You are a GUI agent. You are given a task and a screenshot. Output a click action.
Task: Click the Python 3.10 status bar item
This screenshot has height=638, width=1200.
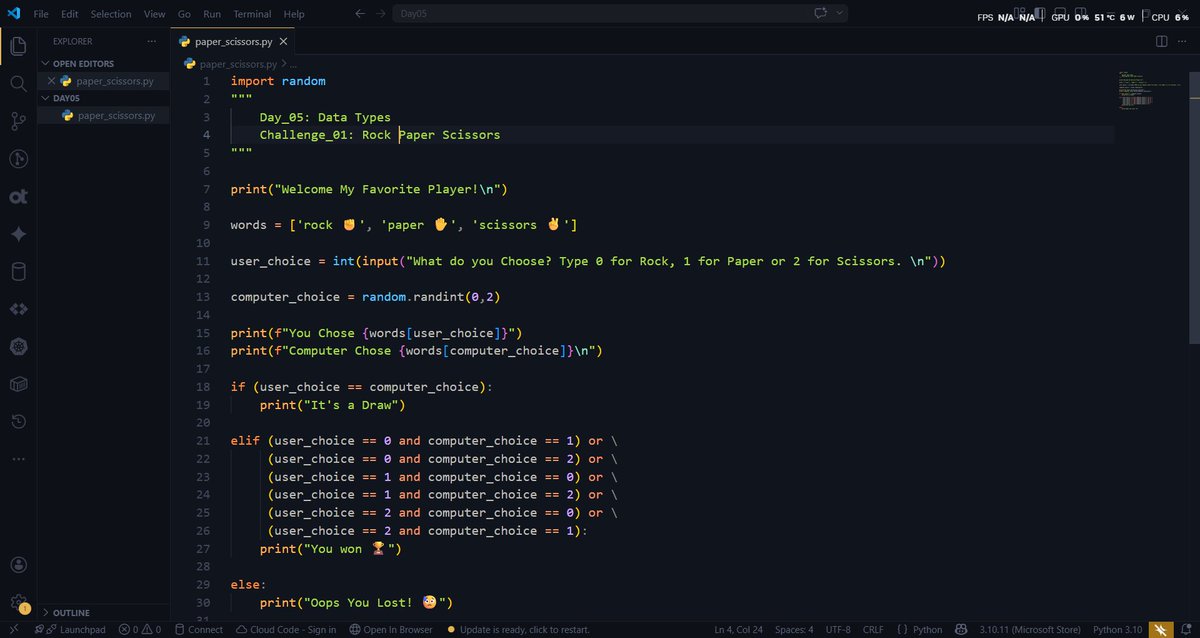pyautogui.click(x=1116, y=629)
